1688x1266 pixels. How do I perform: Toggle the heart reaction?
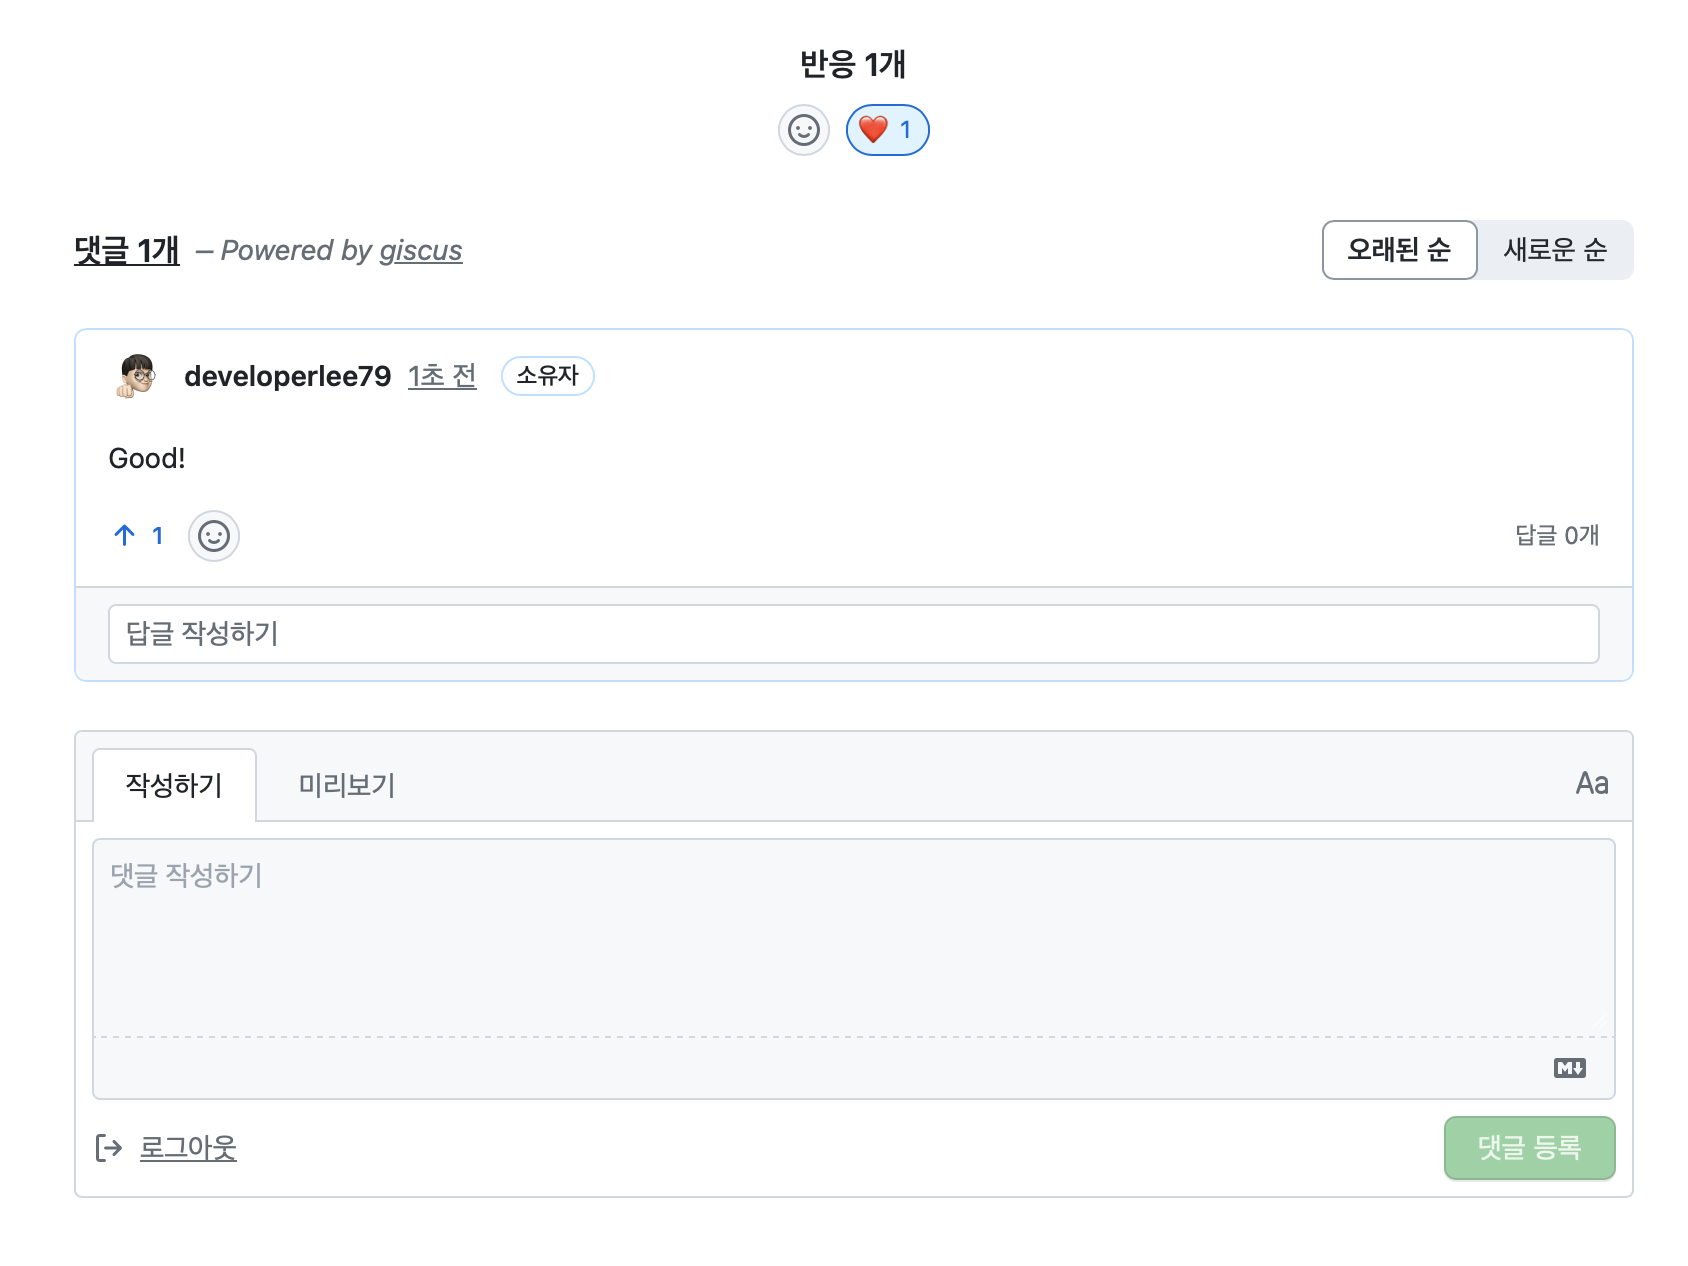885,129
